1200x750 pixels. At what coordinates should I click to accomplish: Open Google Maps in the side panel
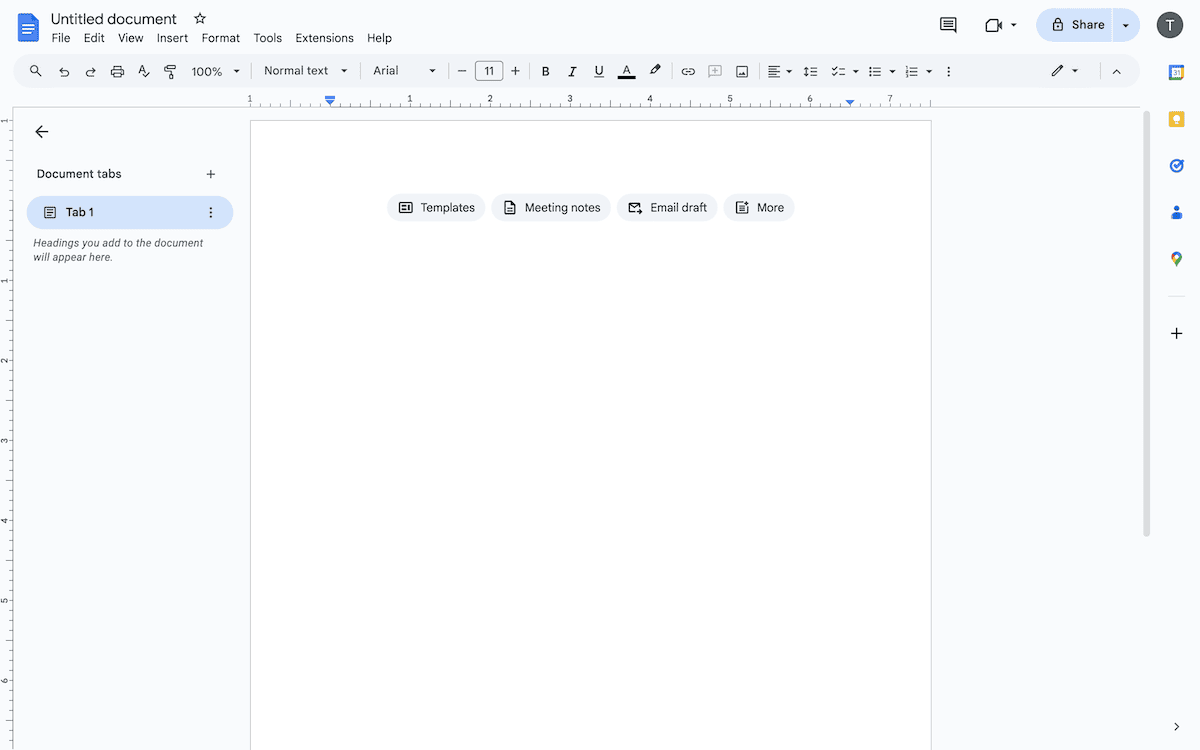point(1177,259)
